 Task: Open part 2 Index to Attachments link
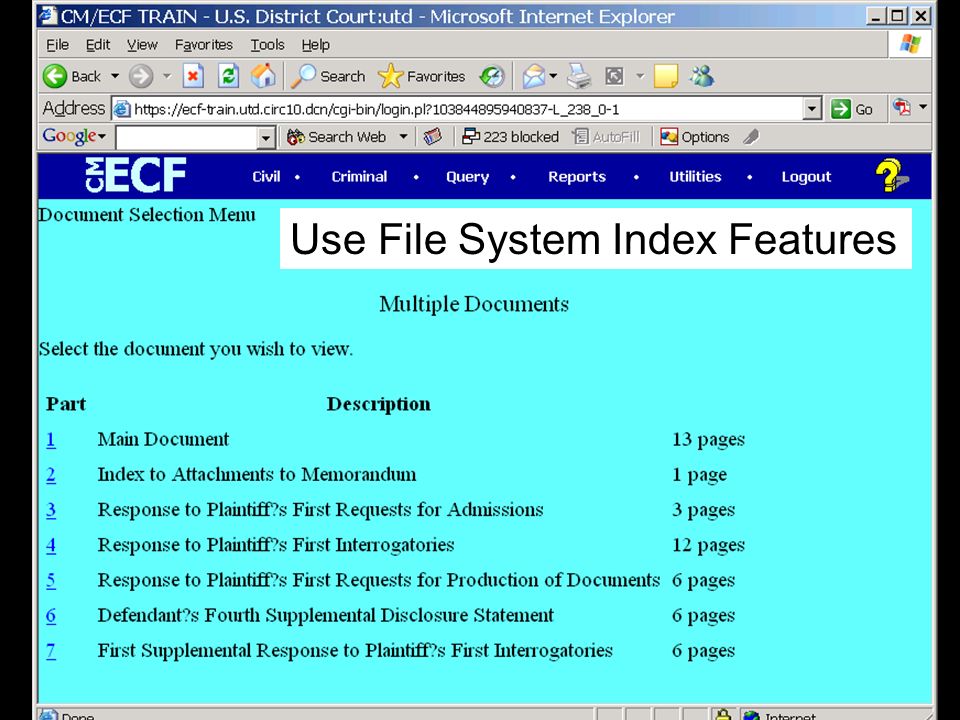point(51,474)
